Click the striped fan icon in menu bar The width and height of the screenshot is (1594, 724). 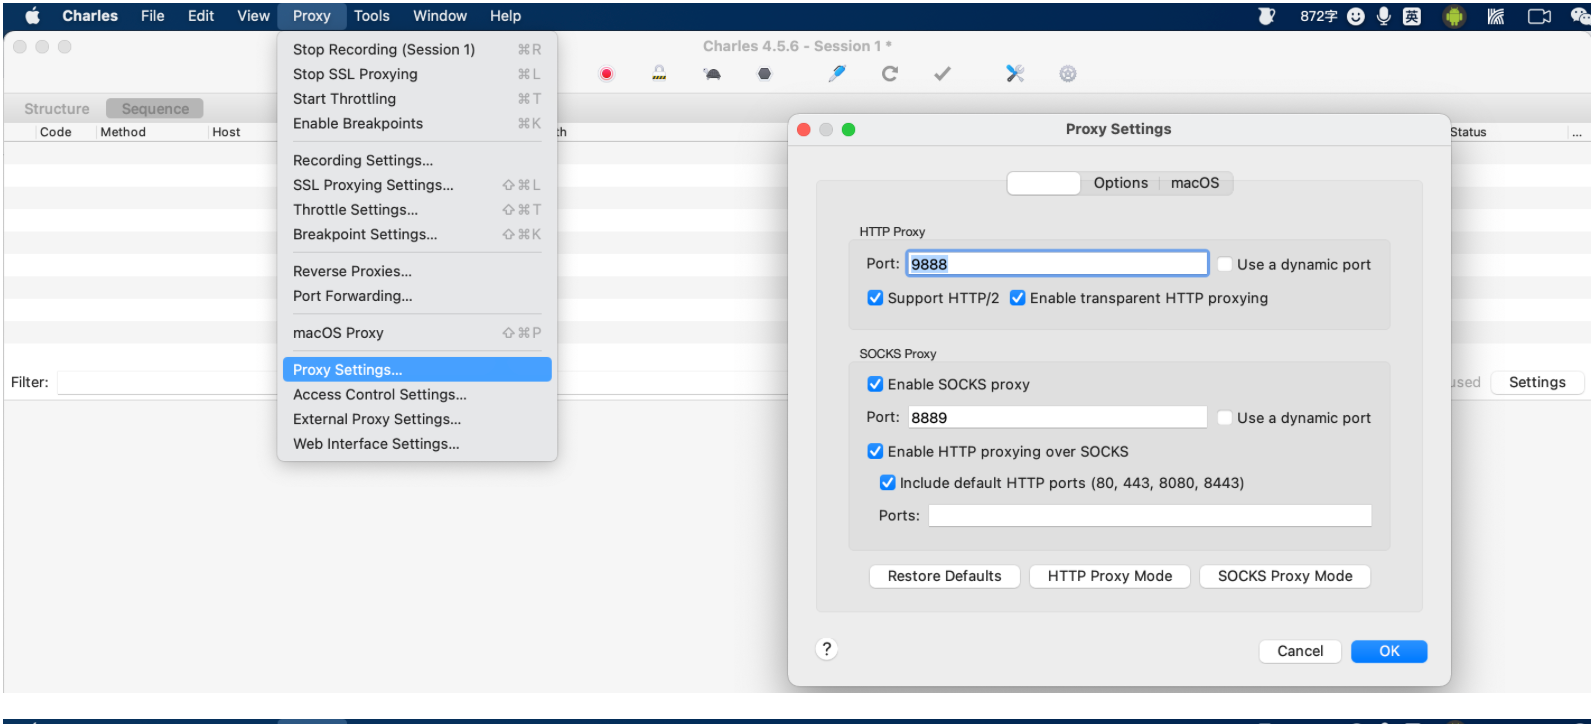[1496, 16]
